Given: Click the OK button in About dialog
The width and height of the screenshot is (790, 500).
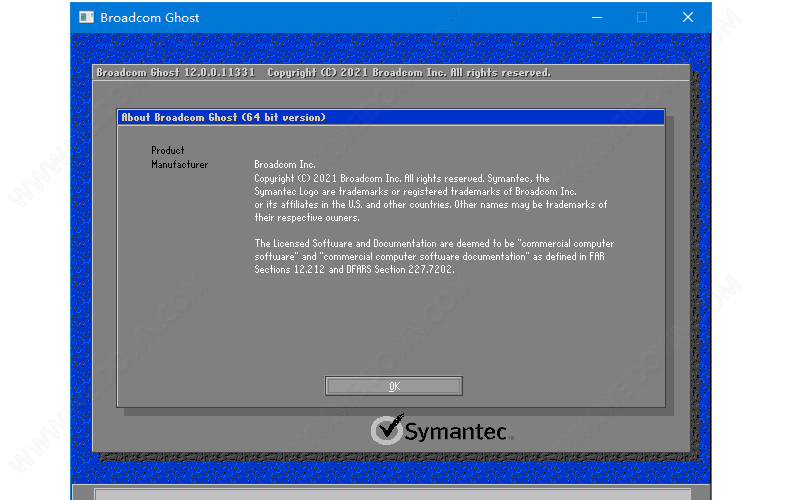Looking at the screenshot, I should point(393,386).
